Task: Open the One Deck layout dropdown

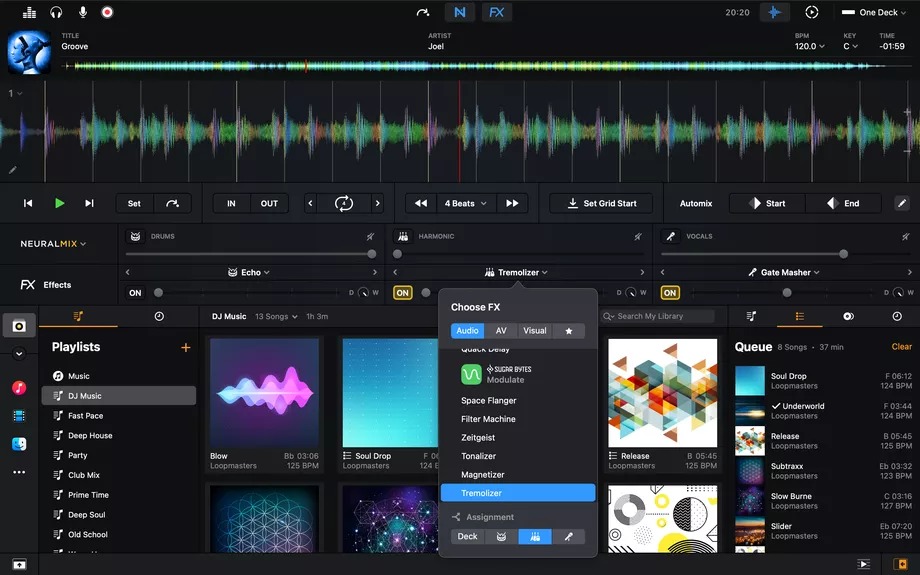Action: coord(873,12)
